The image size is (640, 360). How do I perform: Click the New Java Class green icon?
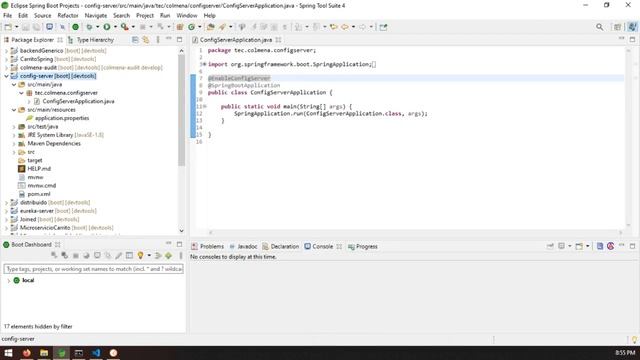point(191,27)
